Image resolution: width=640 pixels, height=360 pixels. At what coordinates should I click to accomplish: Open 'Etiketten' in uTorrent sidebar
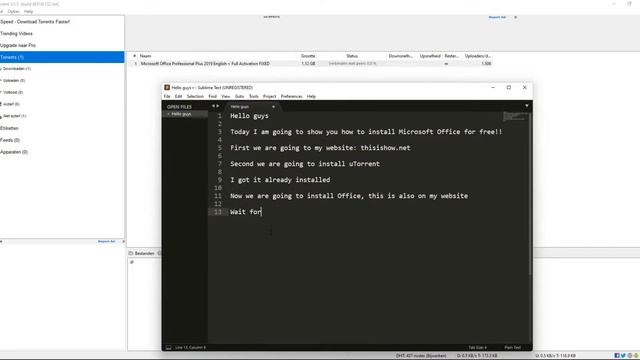pyautogui.click(x=9, y=128)
